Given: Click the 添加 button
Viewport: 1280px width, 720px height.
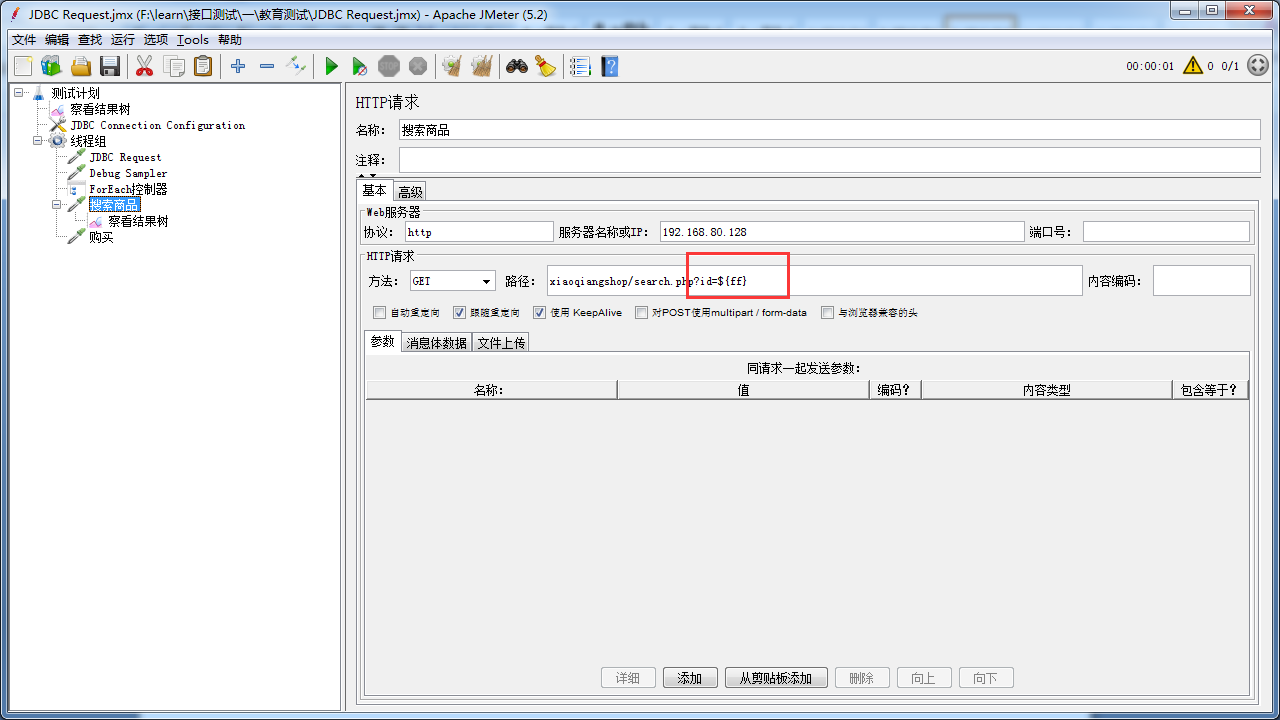Looking at the screenshot, I should (690, 678).
